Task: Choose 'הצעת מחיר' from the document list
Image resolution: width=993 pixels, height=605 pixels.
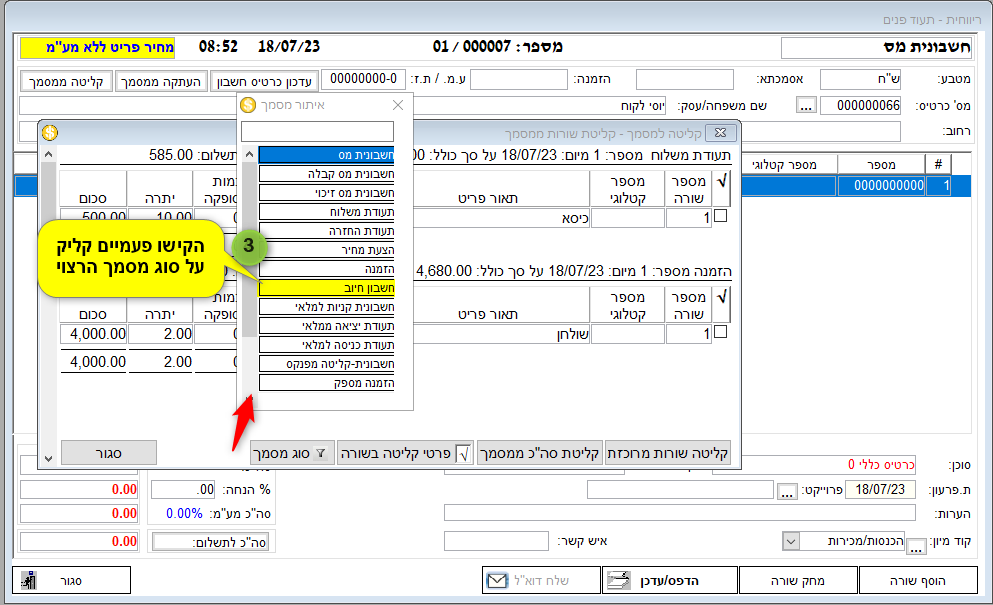Action: coord(326,250)
